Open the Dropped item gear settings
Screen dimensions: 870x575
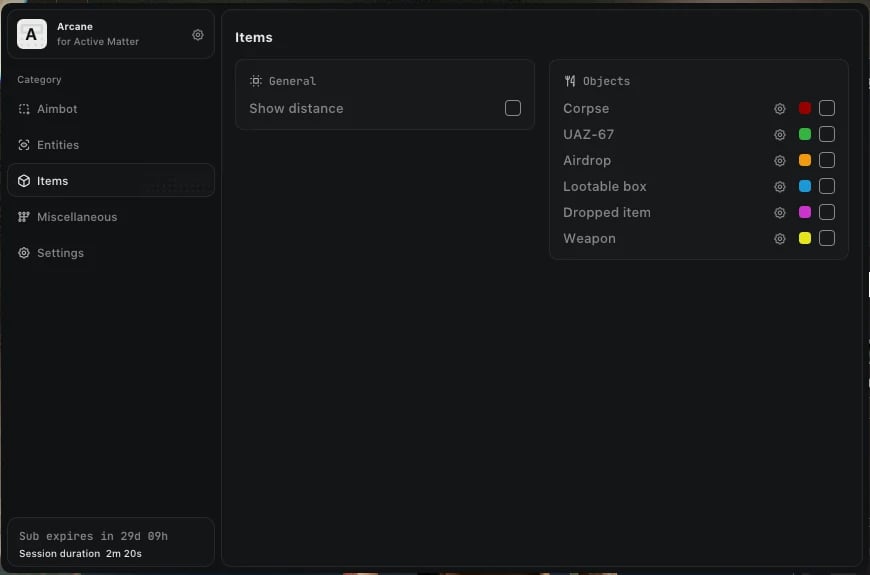point(780,213)
